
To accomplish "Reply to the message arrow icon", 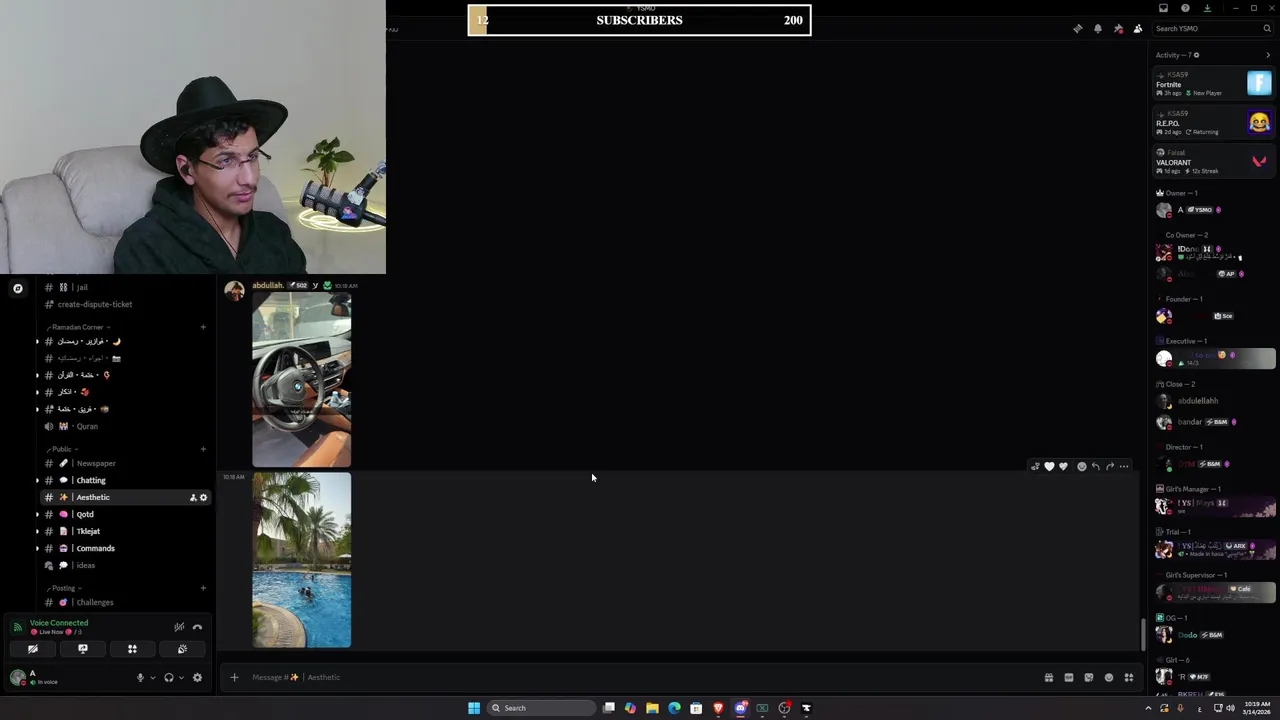I will [1096, 466].
